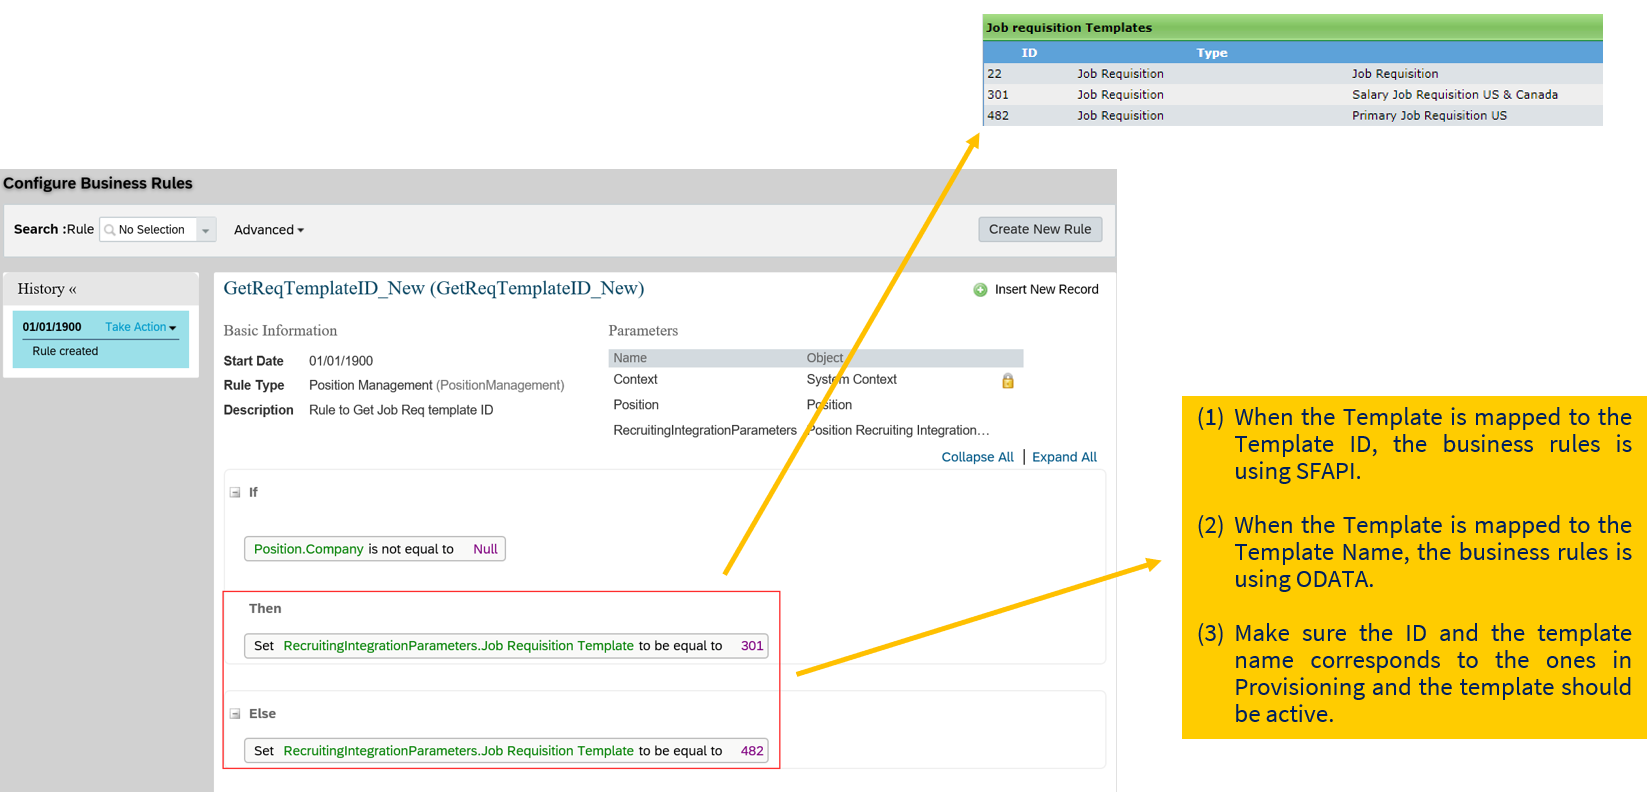1647x792 pixels.
Task: Open the Rule search dropdown arrow
Action: (x=206, y=230)
